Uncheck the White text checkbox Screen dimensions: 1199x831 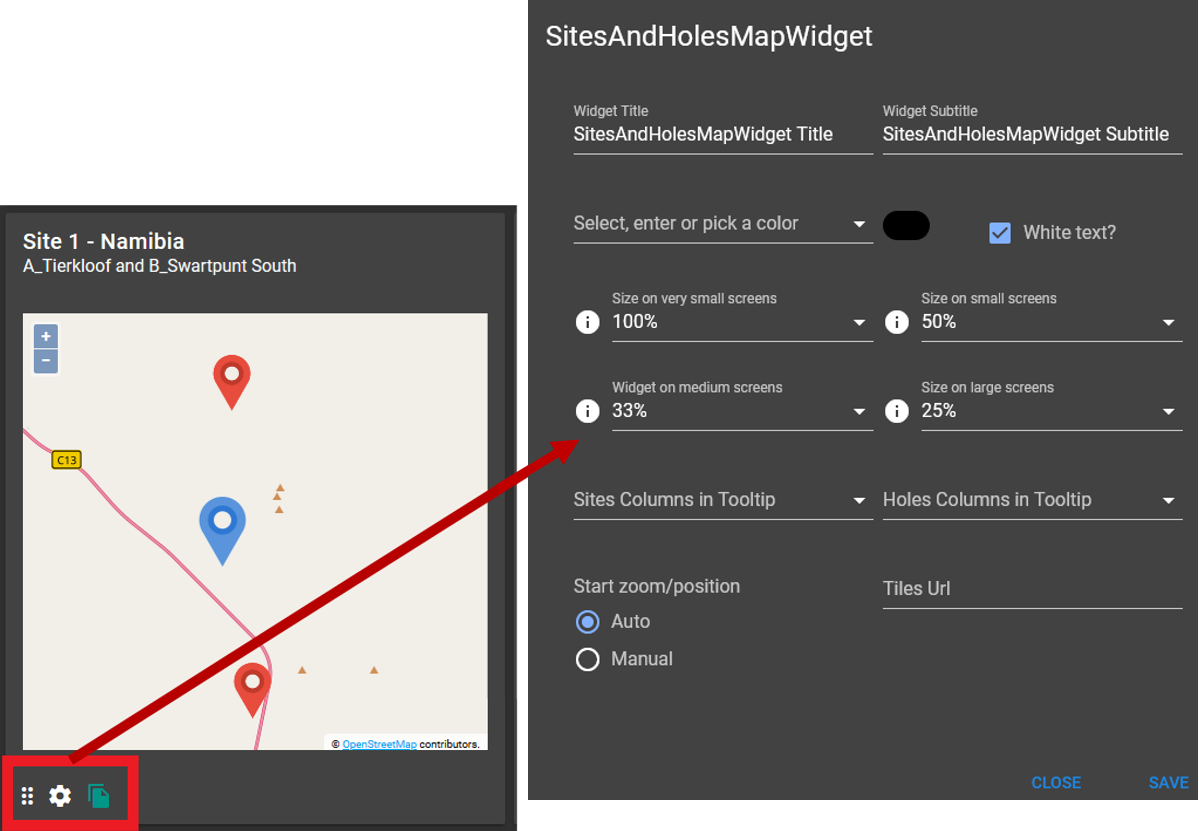click(1000, 232)
